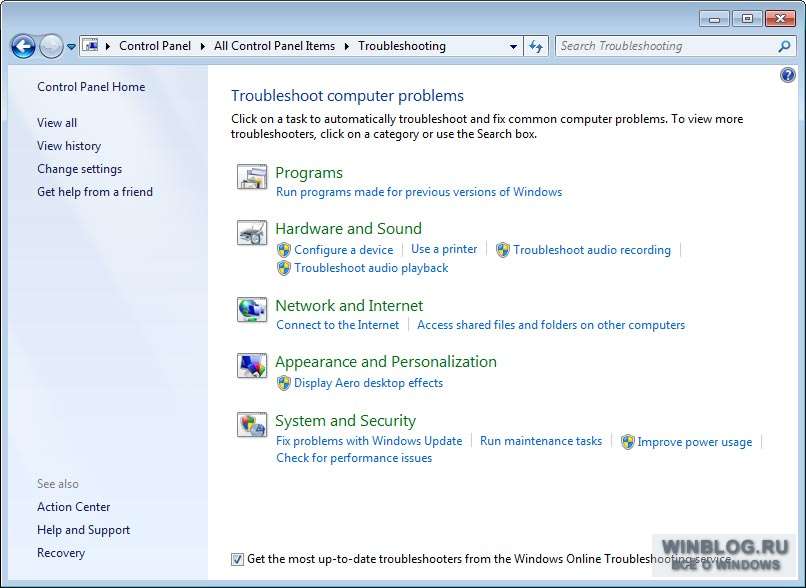
Task: Open Action Center under See also
Action: [x=74, y=507]
